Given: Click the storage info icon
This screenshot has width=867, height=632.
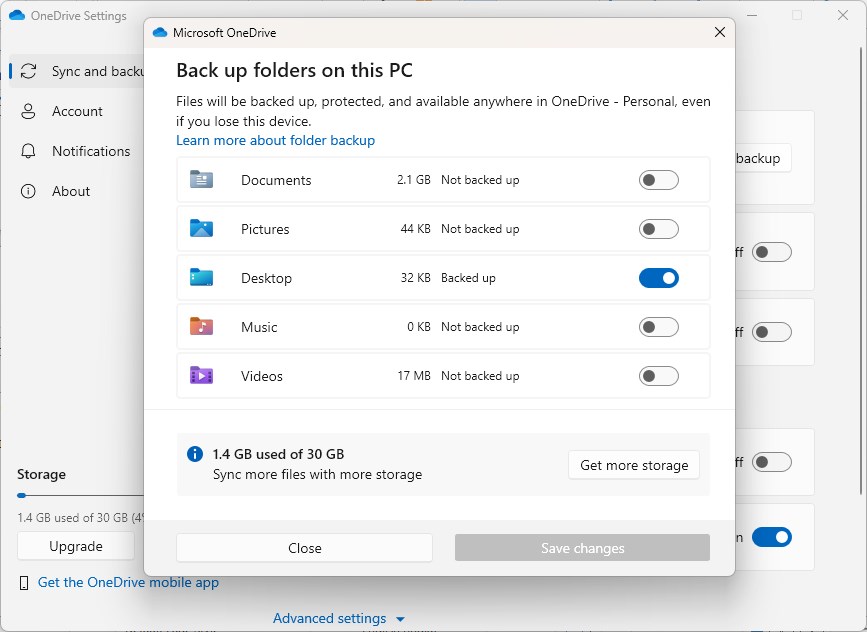Looking at the screenshot, I should [x=195, y=455].
